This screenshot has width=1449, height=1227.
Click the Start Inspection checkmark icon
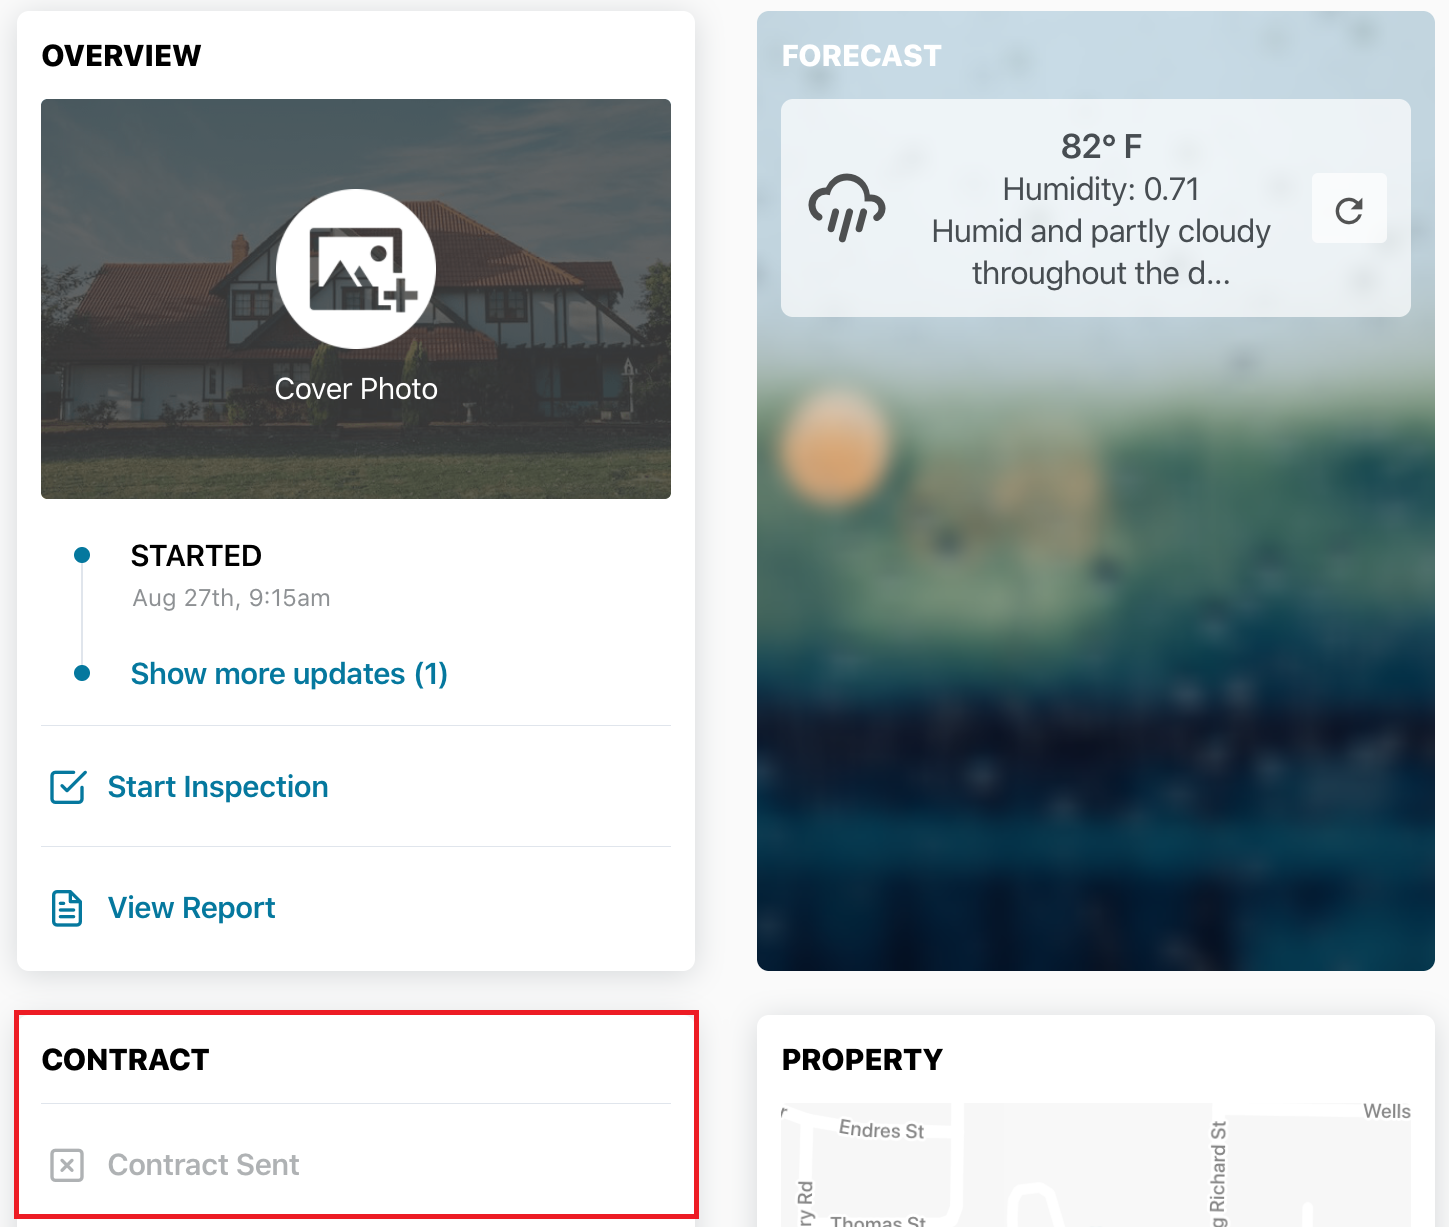pyautogui.click(x=68, y=787)
